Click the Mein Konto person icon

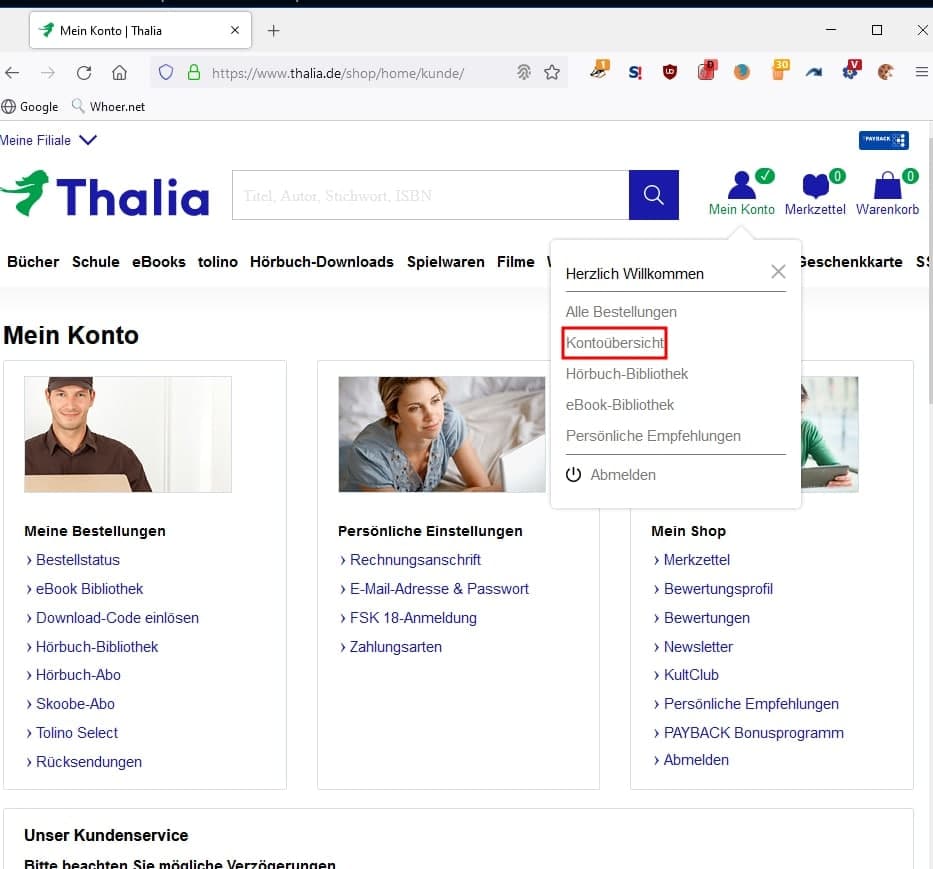click(741, 187)
